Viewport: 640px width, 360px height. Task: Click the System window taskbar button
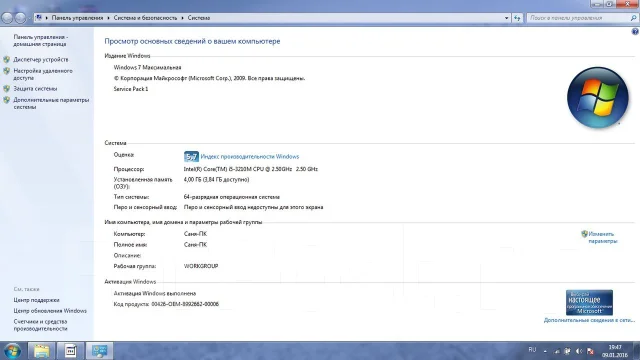click(x=99, y=351)
